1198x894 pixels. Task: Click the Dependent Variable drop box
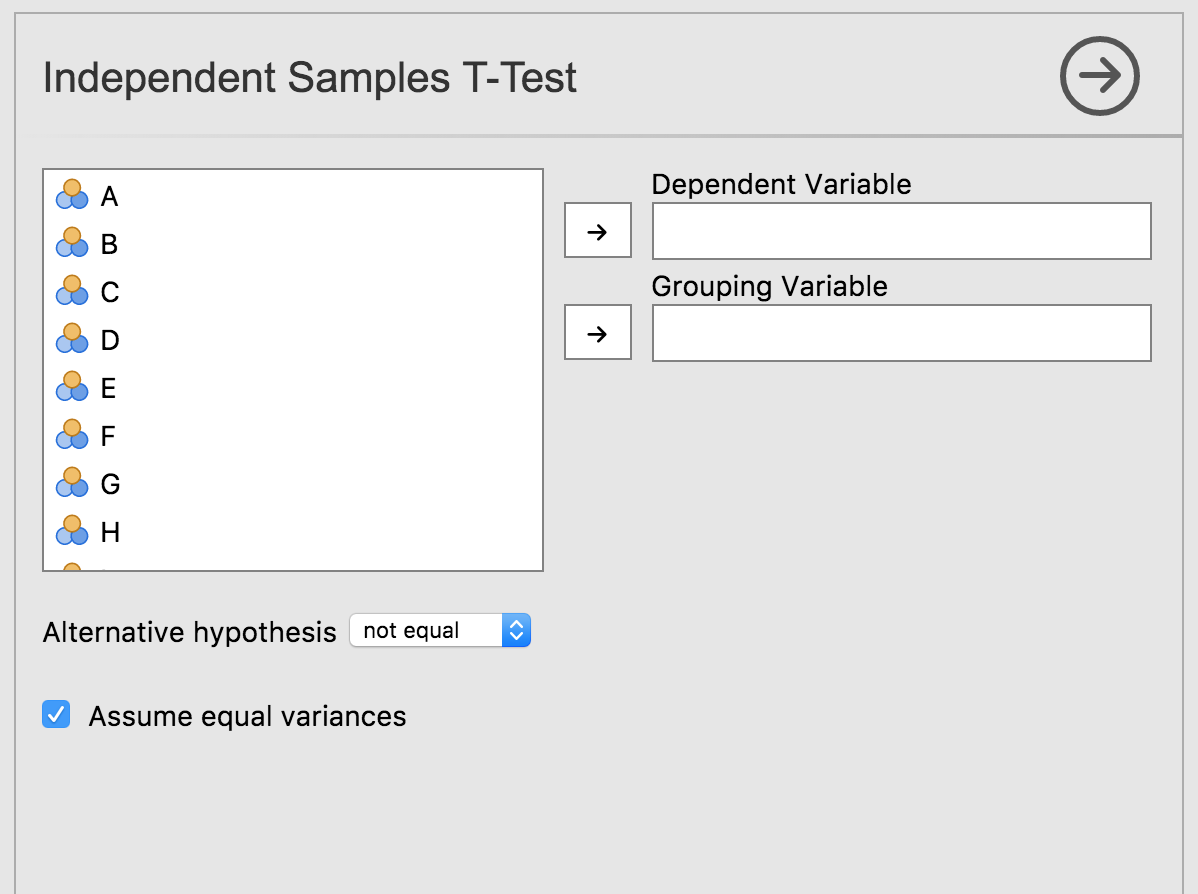901,231
